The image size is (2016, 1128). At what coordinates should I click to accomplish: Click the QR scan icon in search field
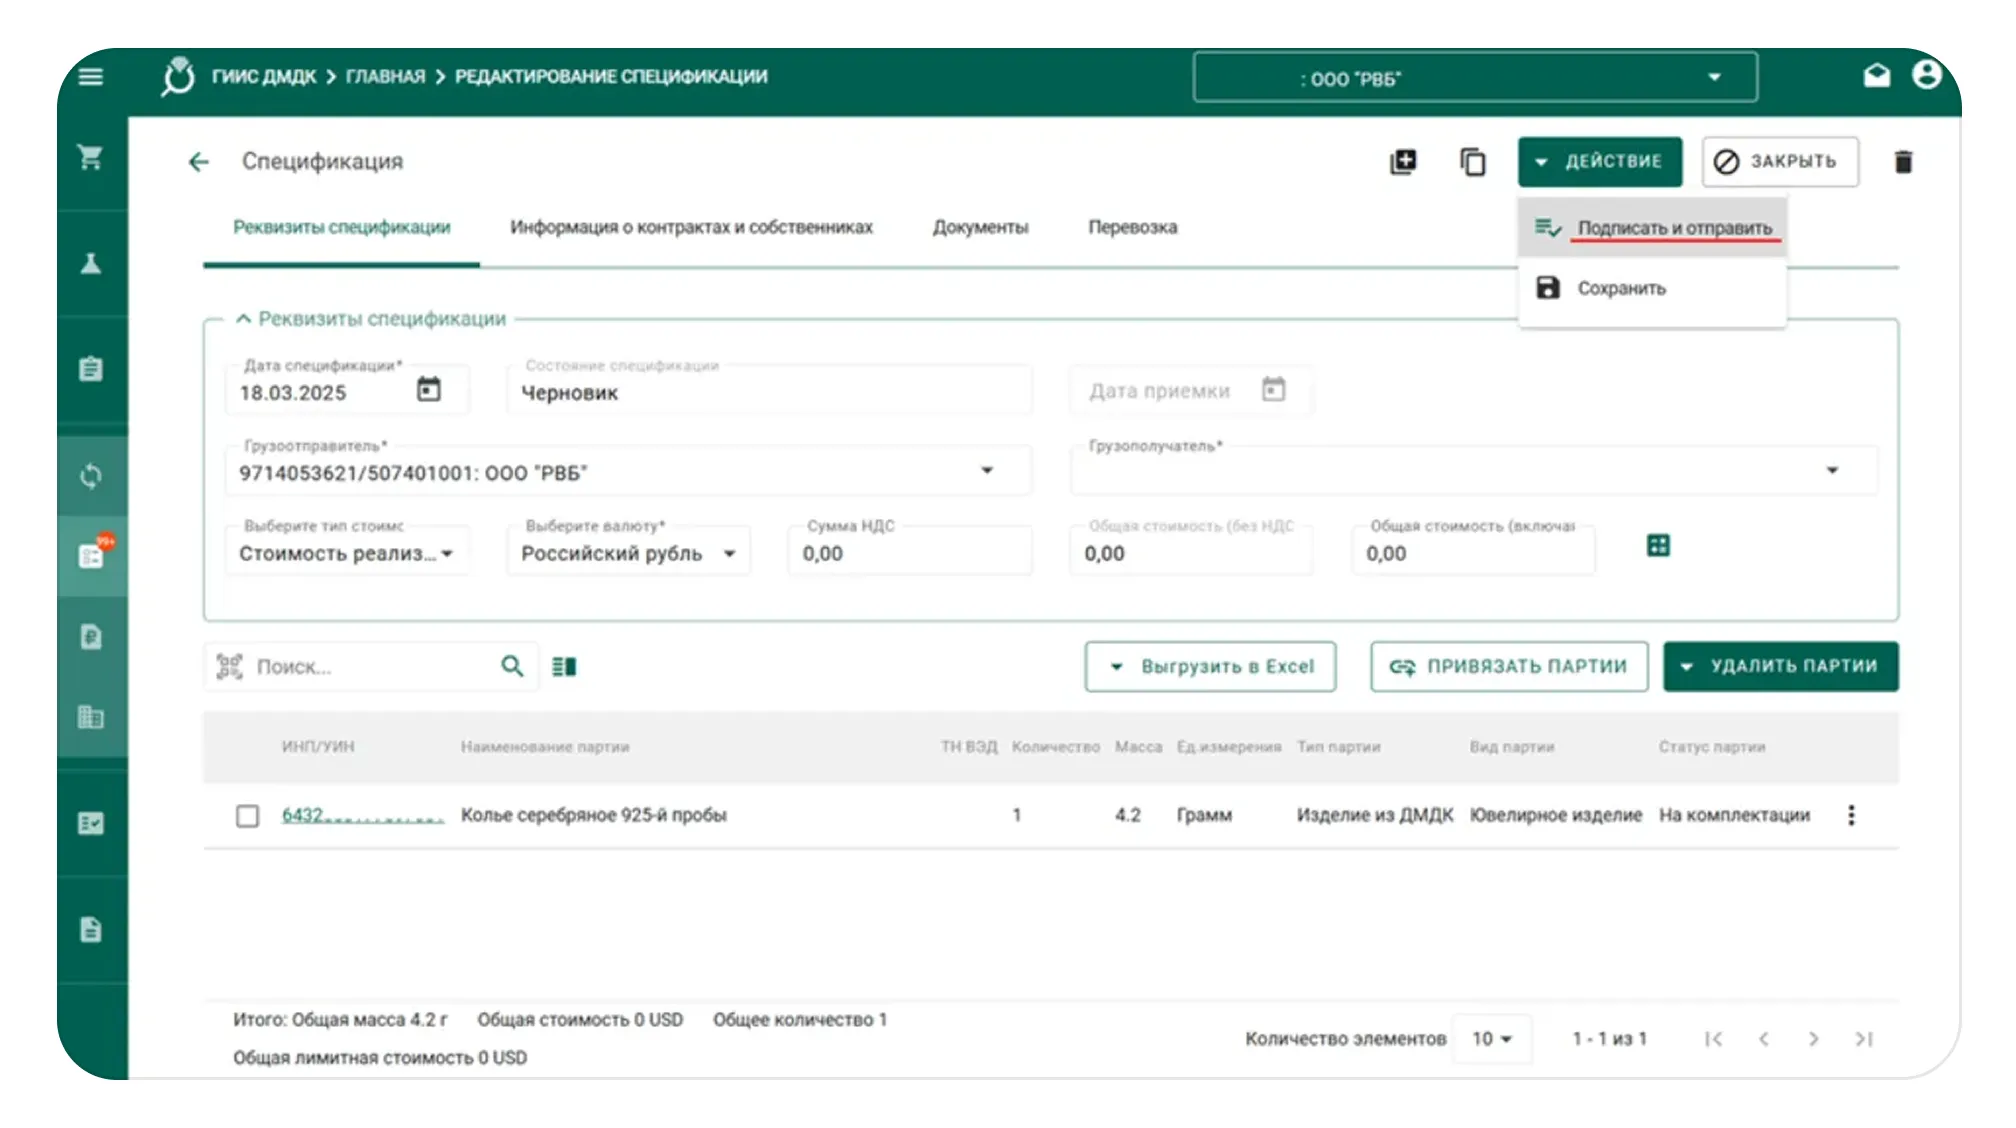230,667
